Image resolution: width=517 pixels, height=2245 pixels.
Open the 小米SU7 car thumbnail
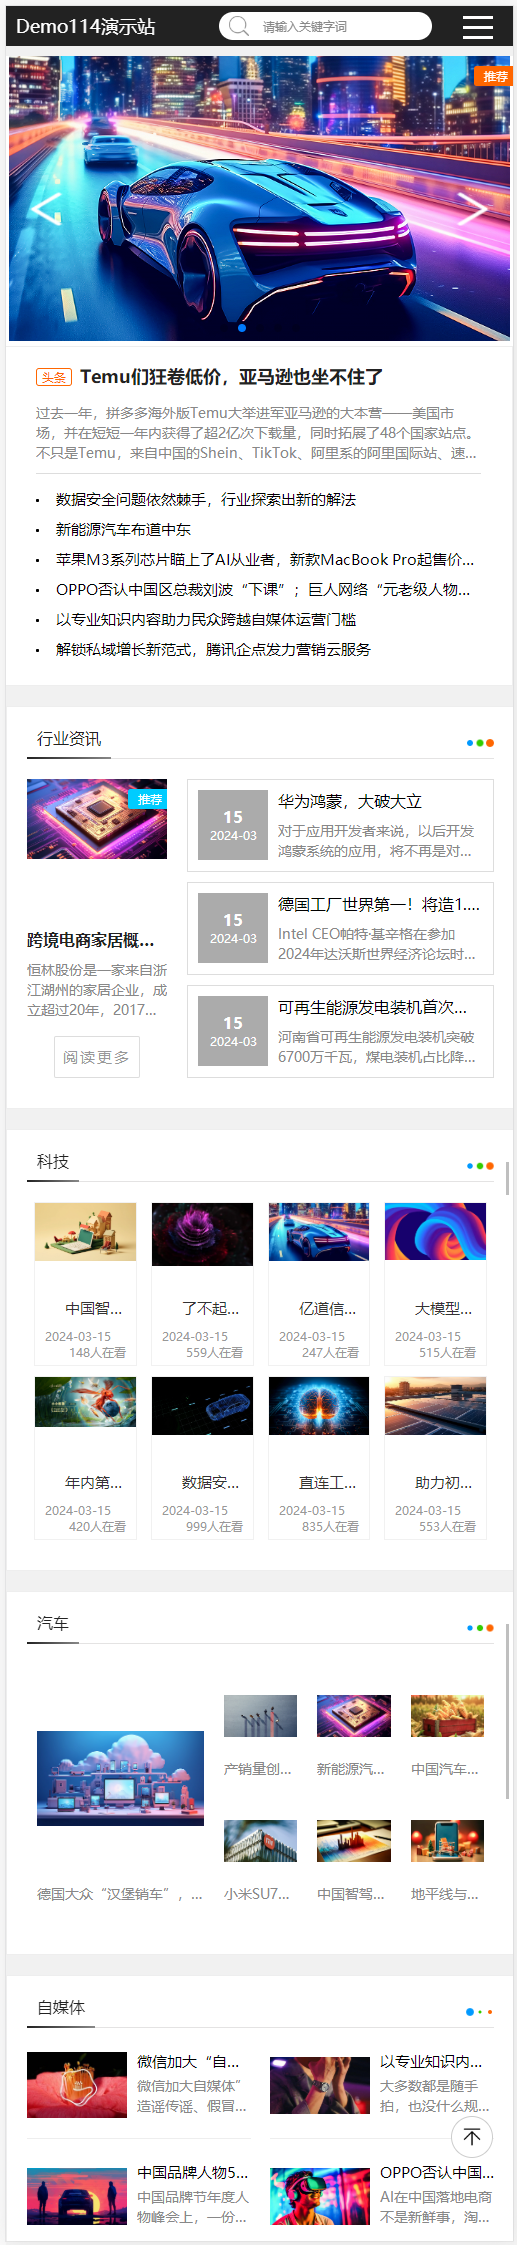(260, 1840)
